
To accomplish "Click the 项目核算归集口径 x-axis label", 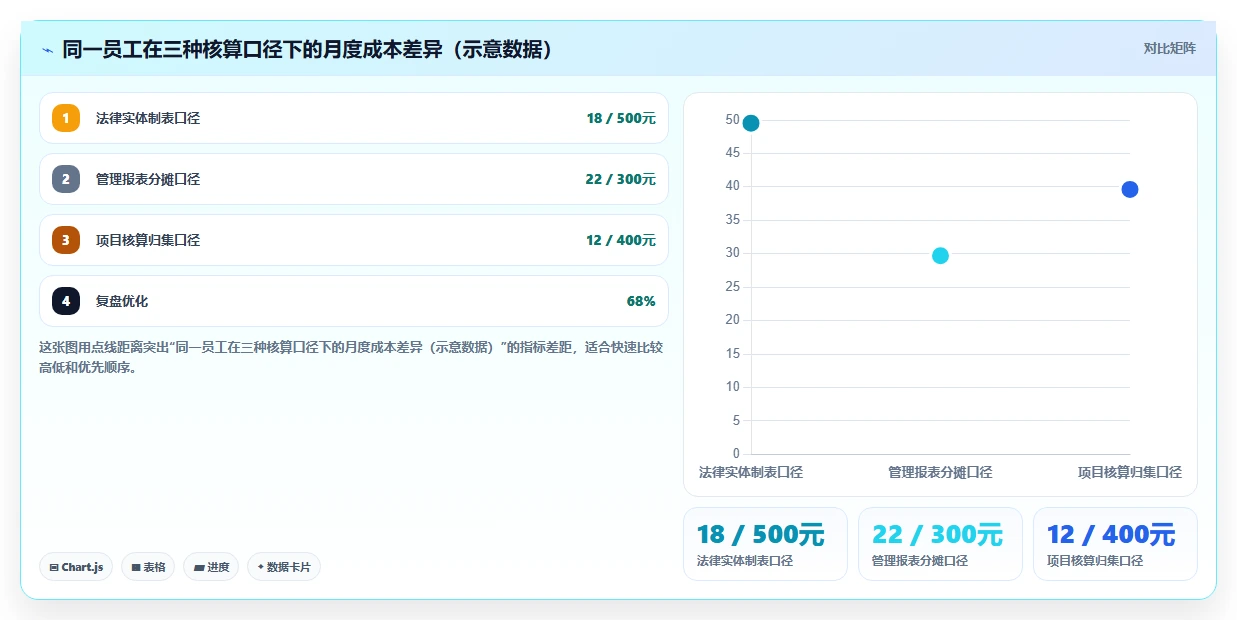I will [1130, 472].
